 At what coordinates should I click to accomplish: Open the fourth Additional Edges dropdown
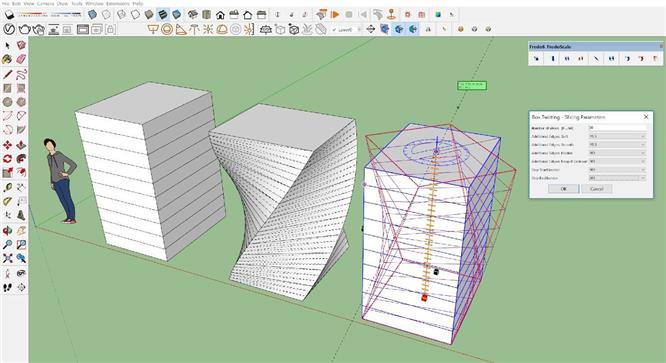point(617,161)
